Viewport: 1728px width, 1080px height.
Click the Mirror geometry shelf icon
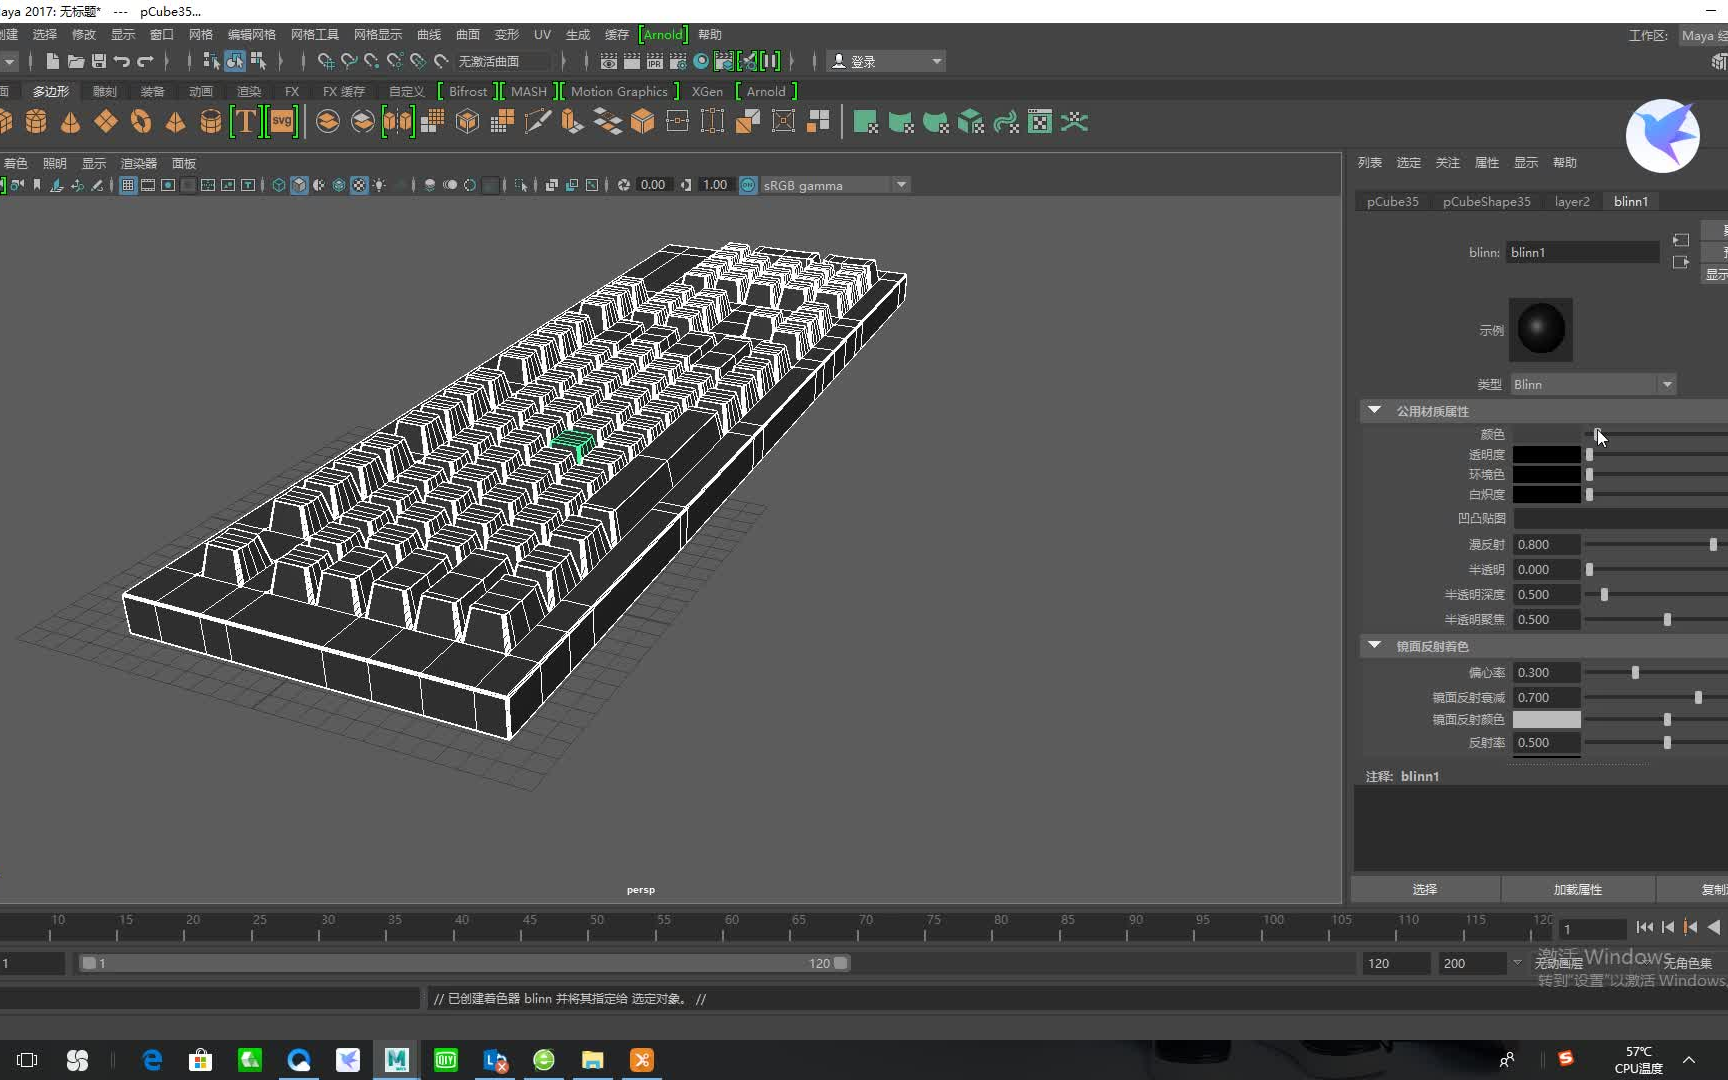(397, 122)
